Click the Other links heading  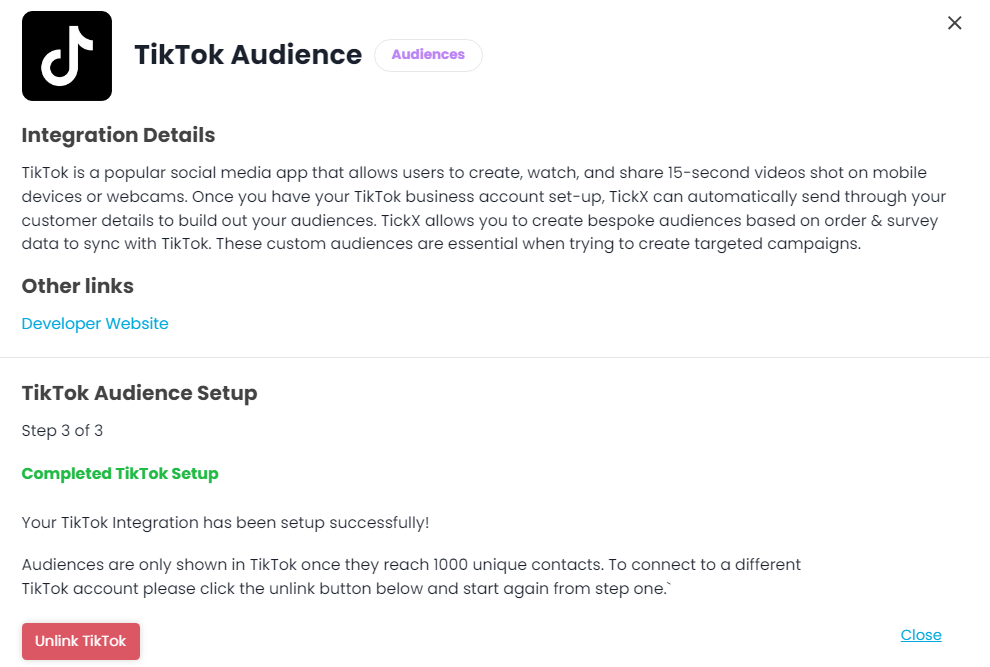77,286
